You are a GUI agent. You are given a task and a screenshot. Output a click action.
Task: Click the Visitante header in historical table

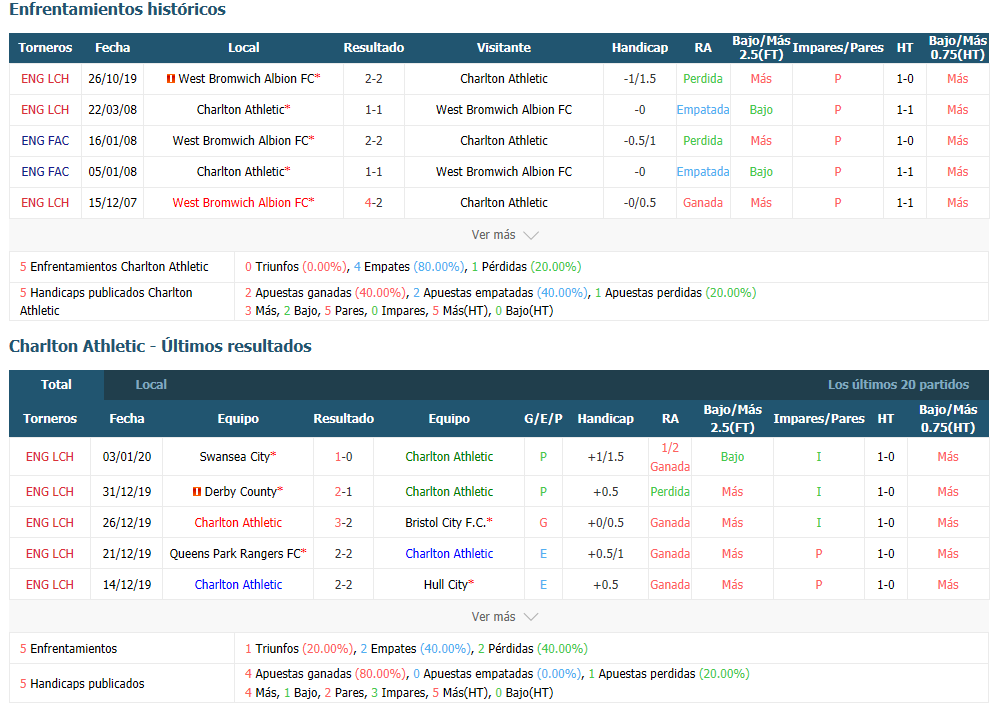504,48
